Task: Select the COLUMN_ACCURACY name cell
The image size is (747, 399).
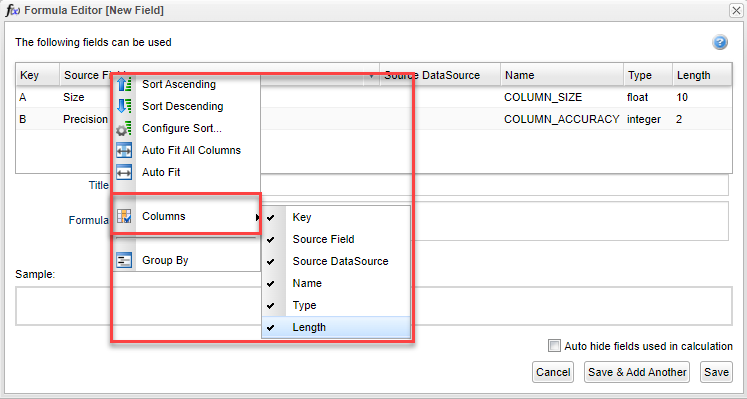Action: tap(562, 119)
